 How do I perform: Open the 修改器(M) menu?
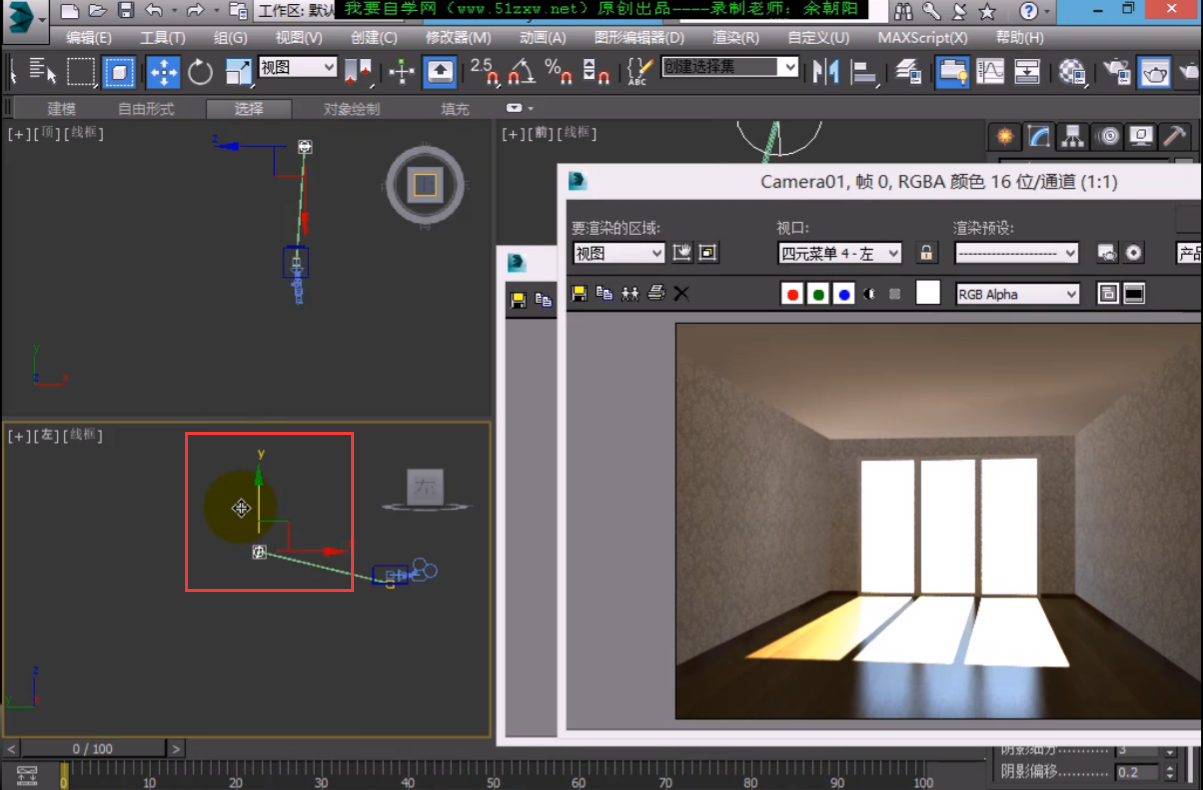tap(458, 38)
